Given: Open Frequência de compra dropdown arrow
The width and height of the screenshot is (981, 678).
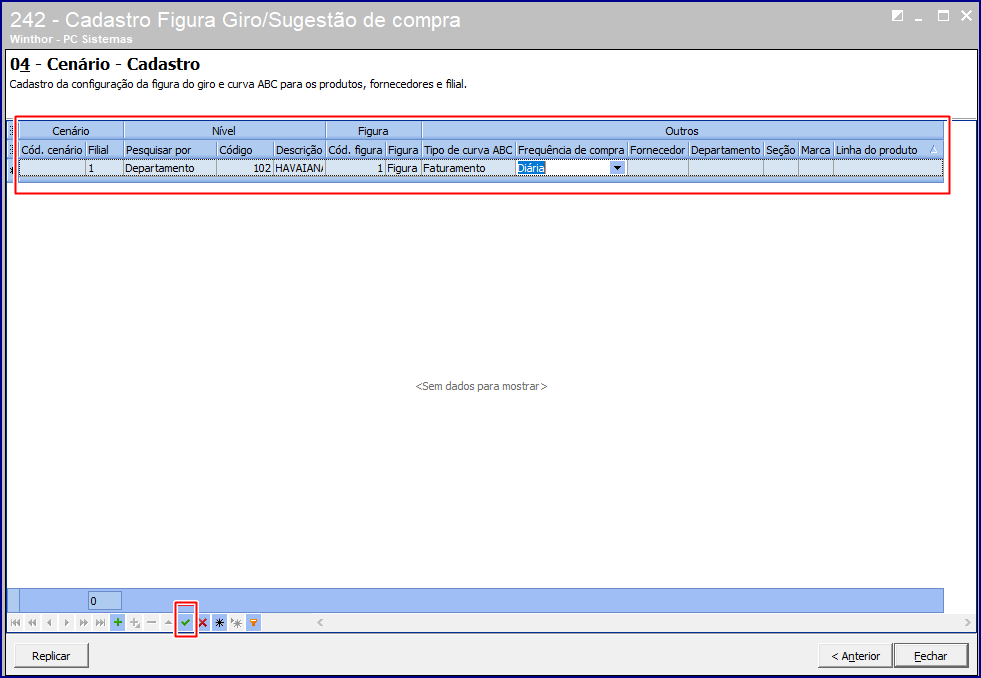Looking at the screenshot, I should point(618,168).
